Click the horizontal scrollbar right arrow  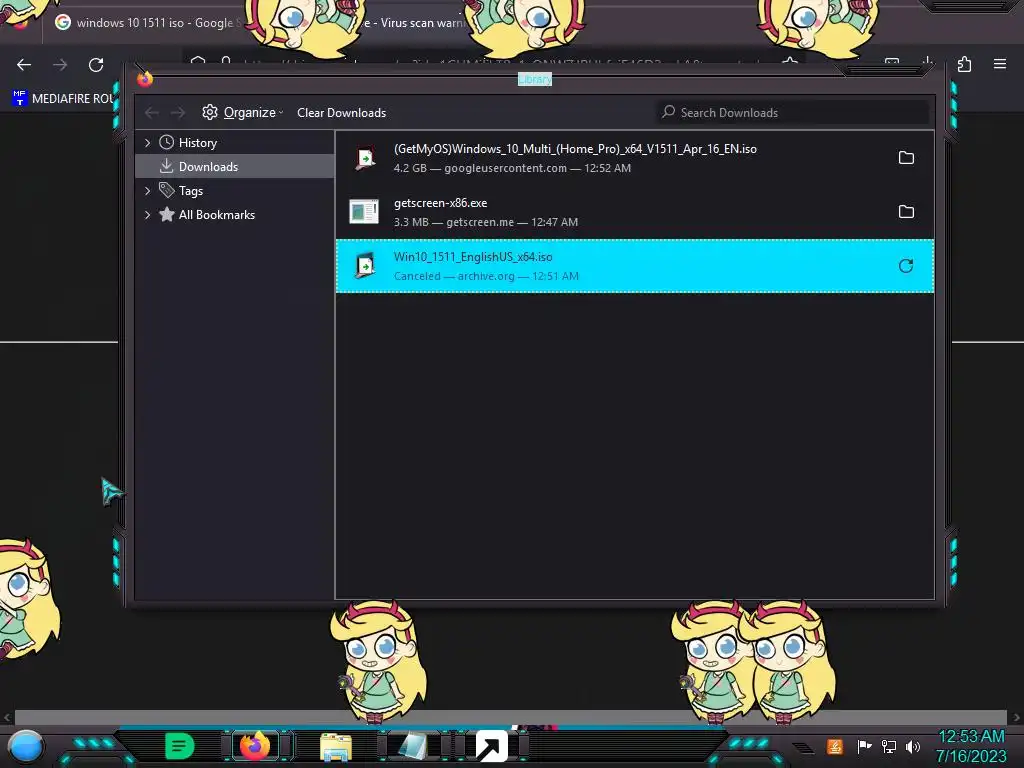tap(1016, 717)
